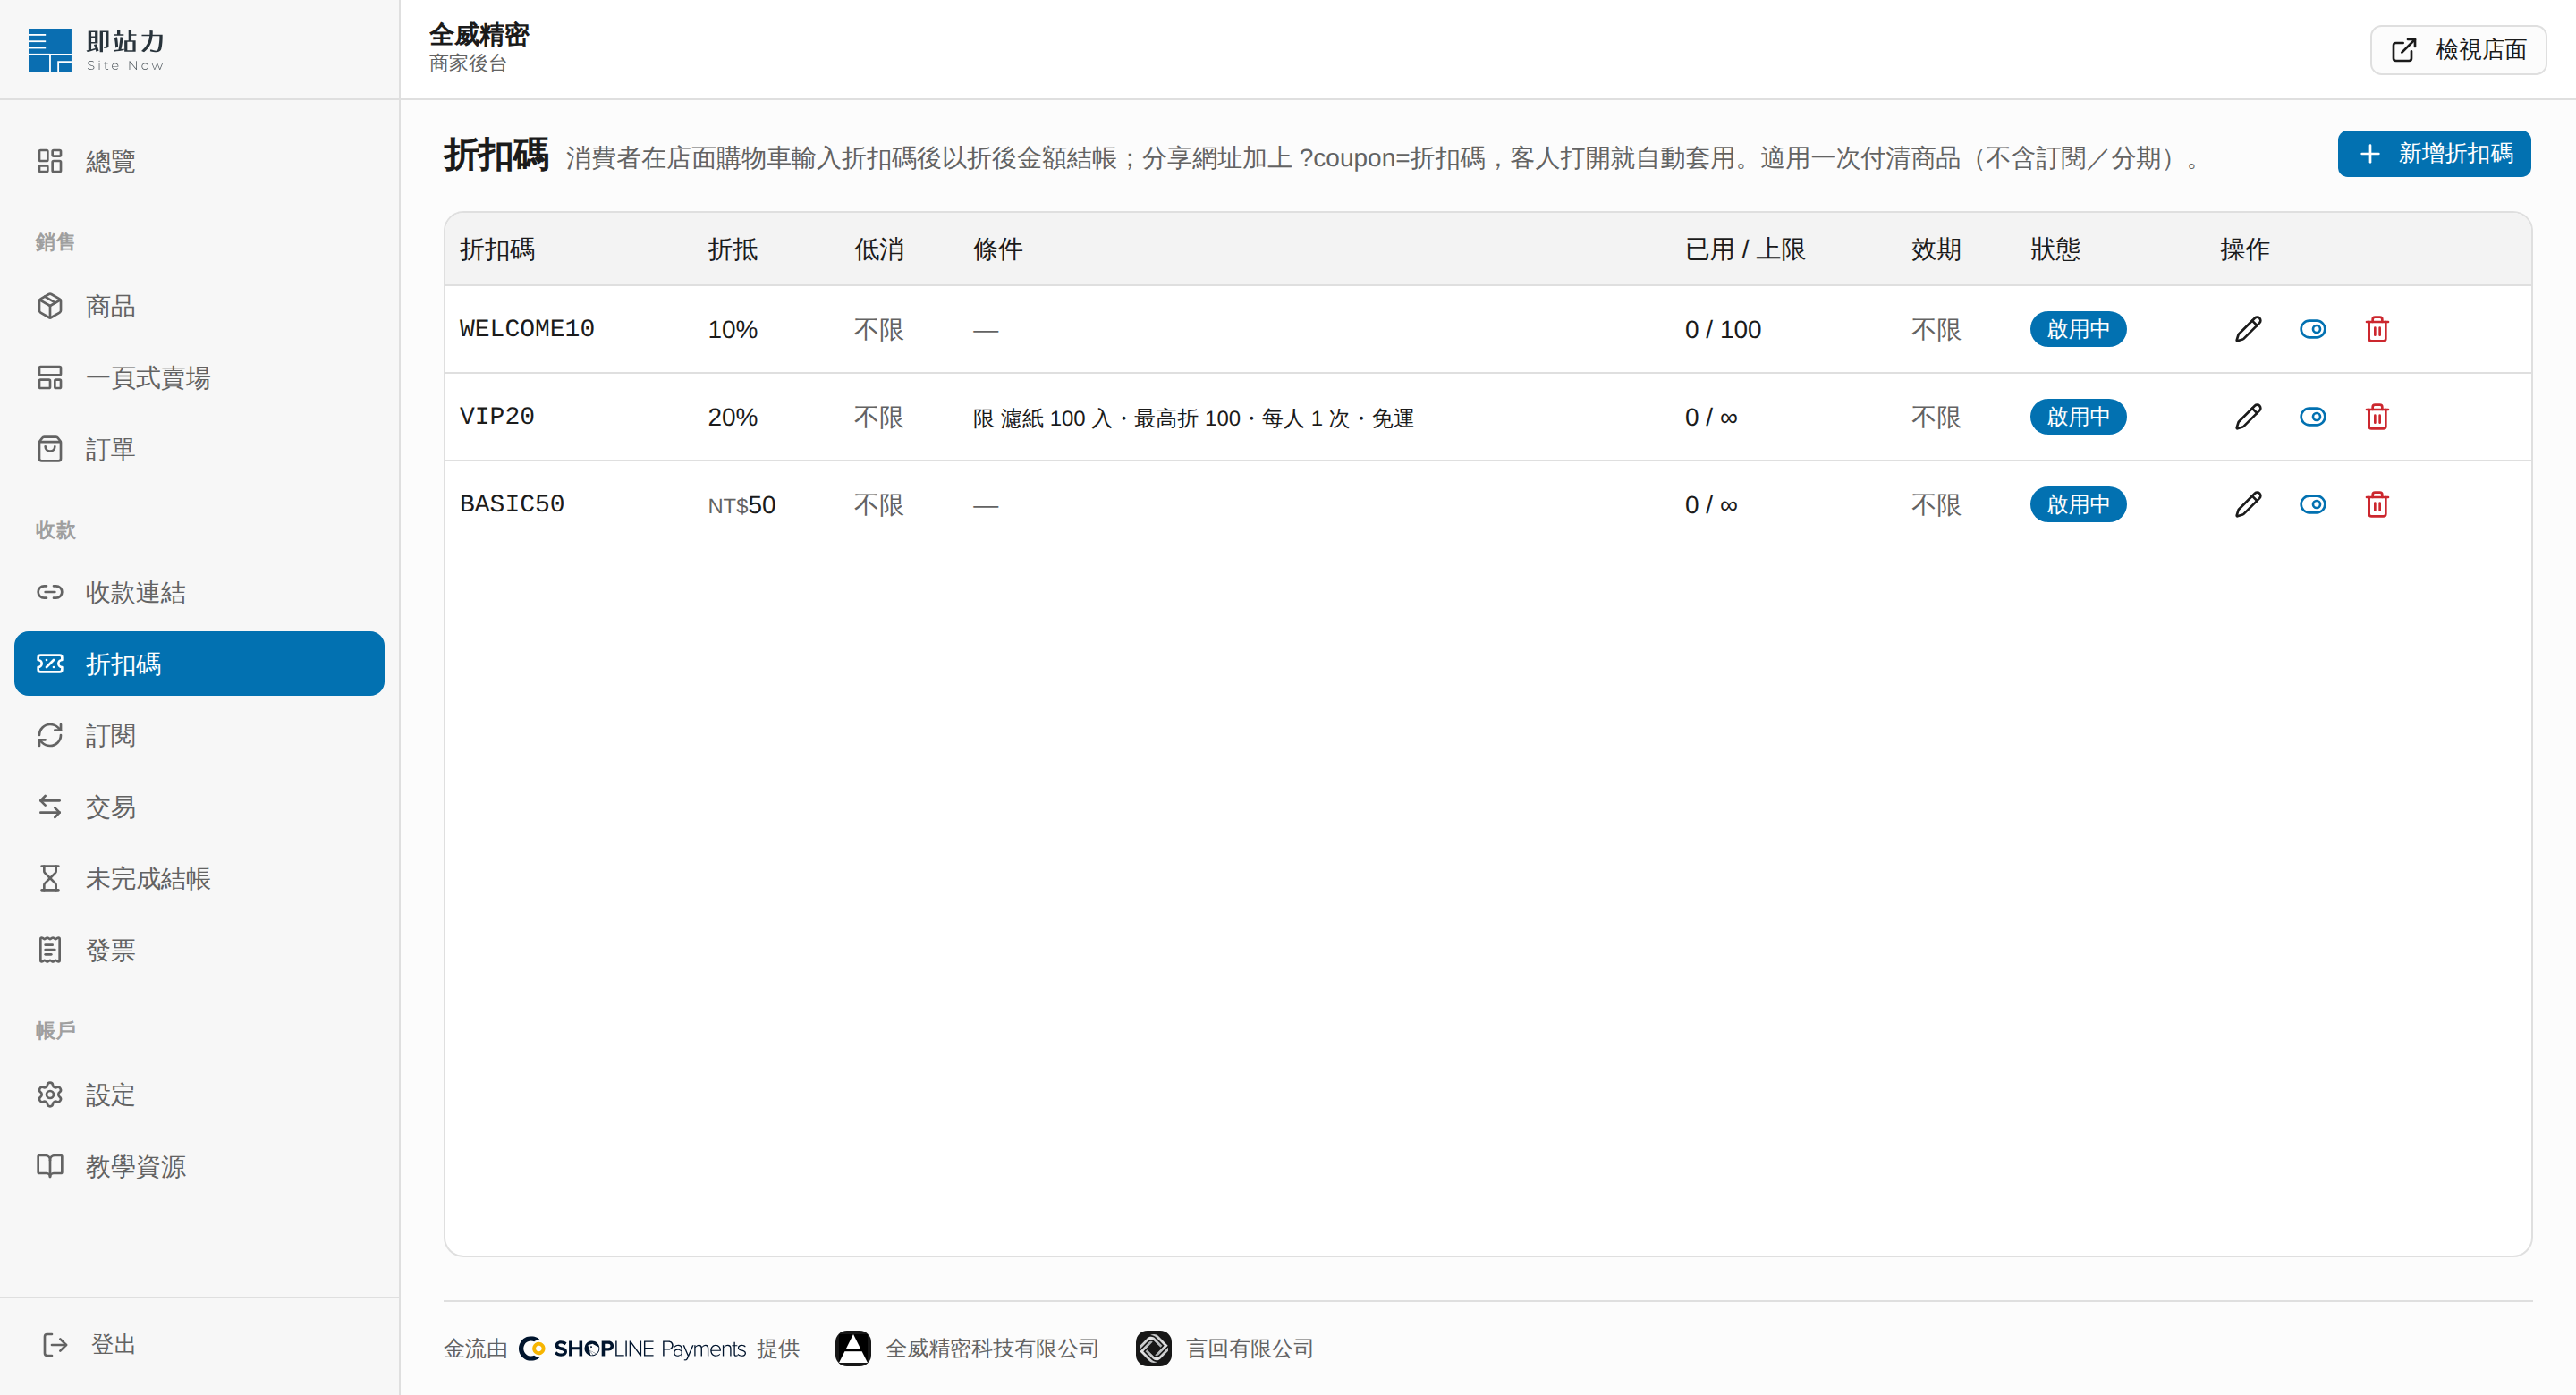Edit the VIP20 coupon with the pencil icon
Image resolution: width=2576 pixels, height=1395 pixels.
pyautogui.click(x=2248, y=417)
